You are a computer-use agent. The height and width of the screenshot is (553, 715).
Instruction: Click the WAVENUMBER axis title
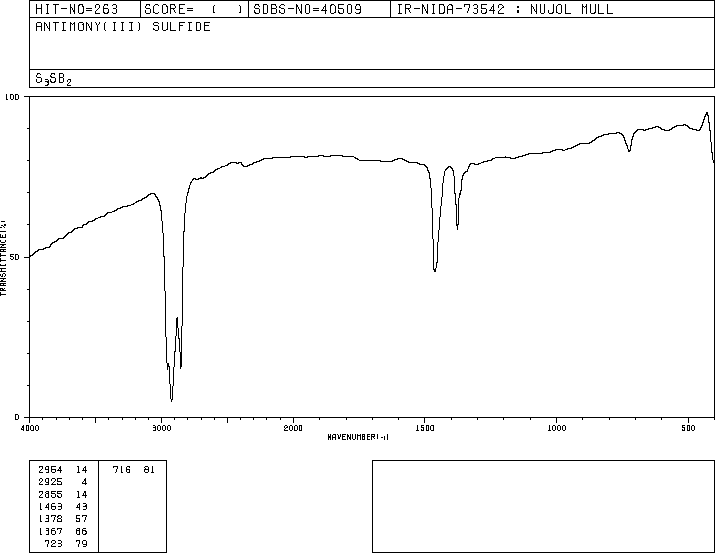pos(358,437)
